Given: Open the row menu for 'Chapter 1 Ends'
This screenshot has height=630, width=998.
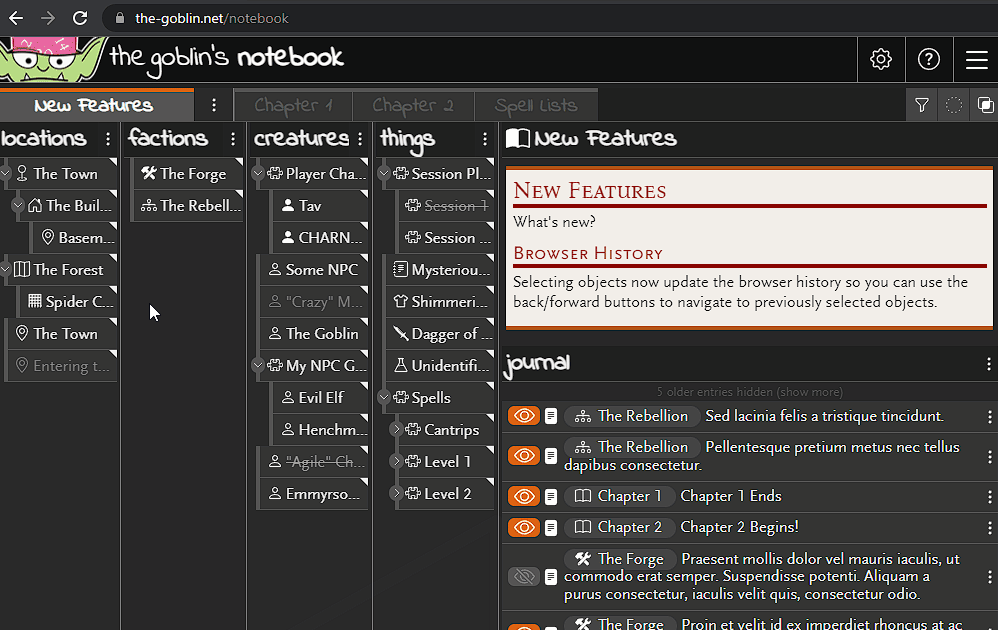Looking at the screenshot, I should tap(989, 496).
